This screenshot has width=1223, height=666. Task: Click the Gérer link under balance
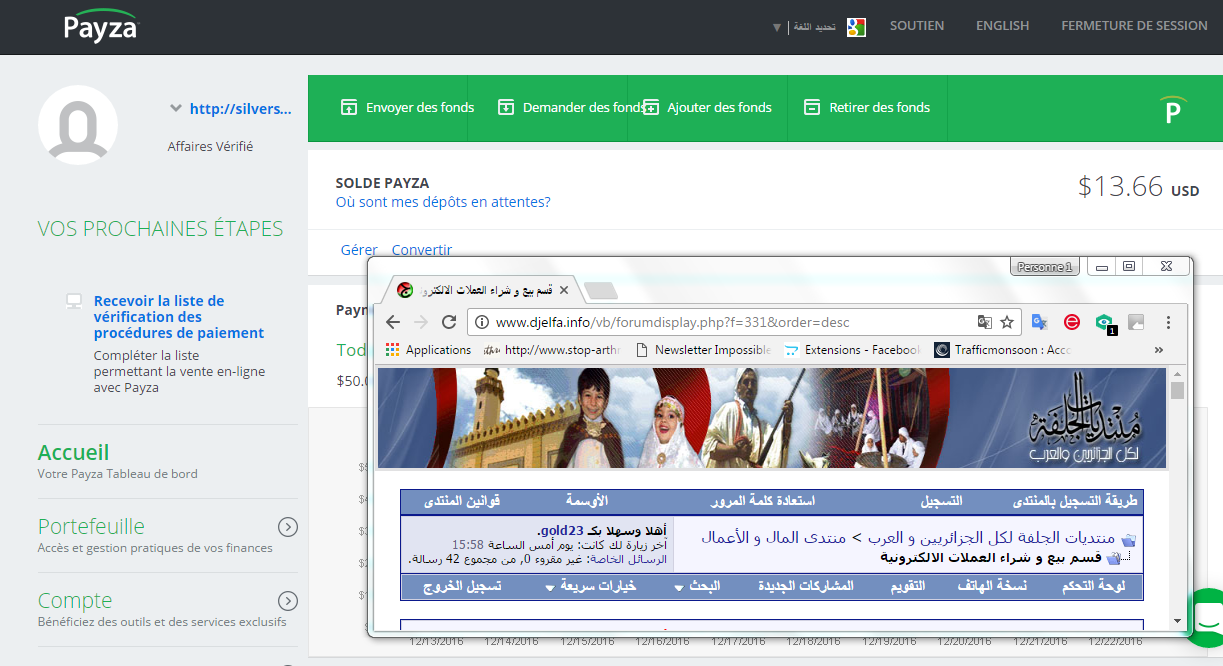(359, 250)
